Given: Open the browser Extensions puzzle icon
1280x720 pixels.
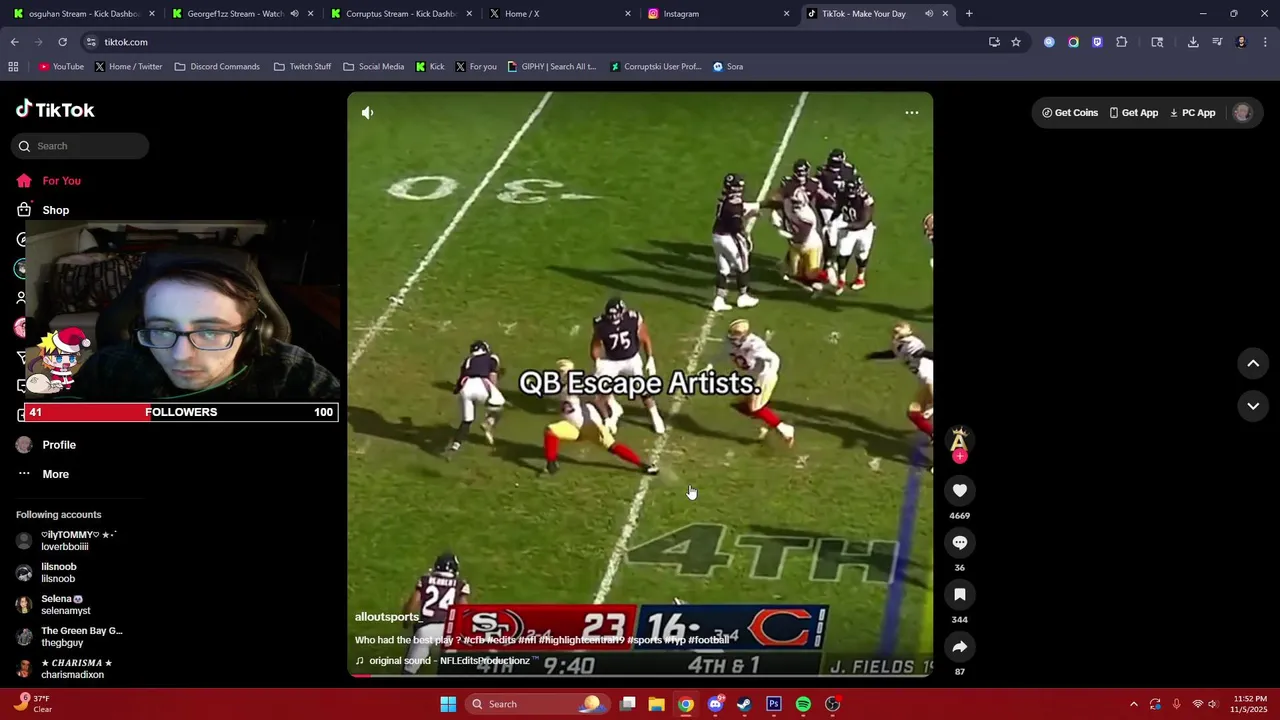Looking at the screenshot, I should tap(1121, 42).
